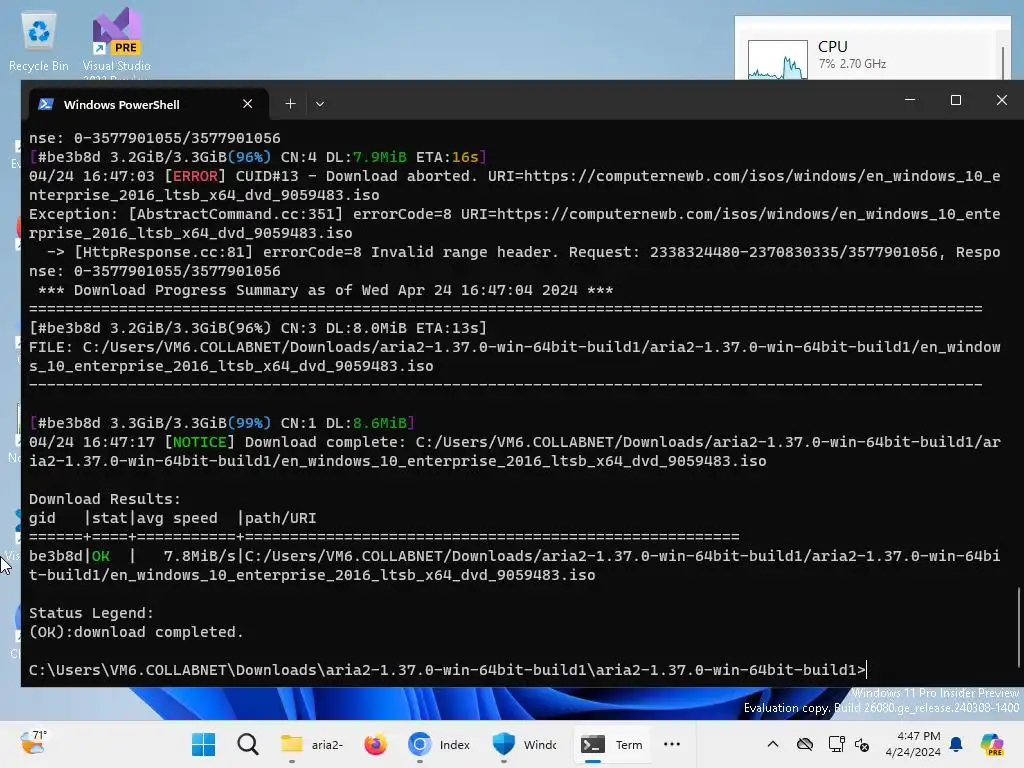This screenshot has height=768, width=1024.
Task: Click the green NOTICE tag in the log
Action: pos(199,441)
